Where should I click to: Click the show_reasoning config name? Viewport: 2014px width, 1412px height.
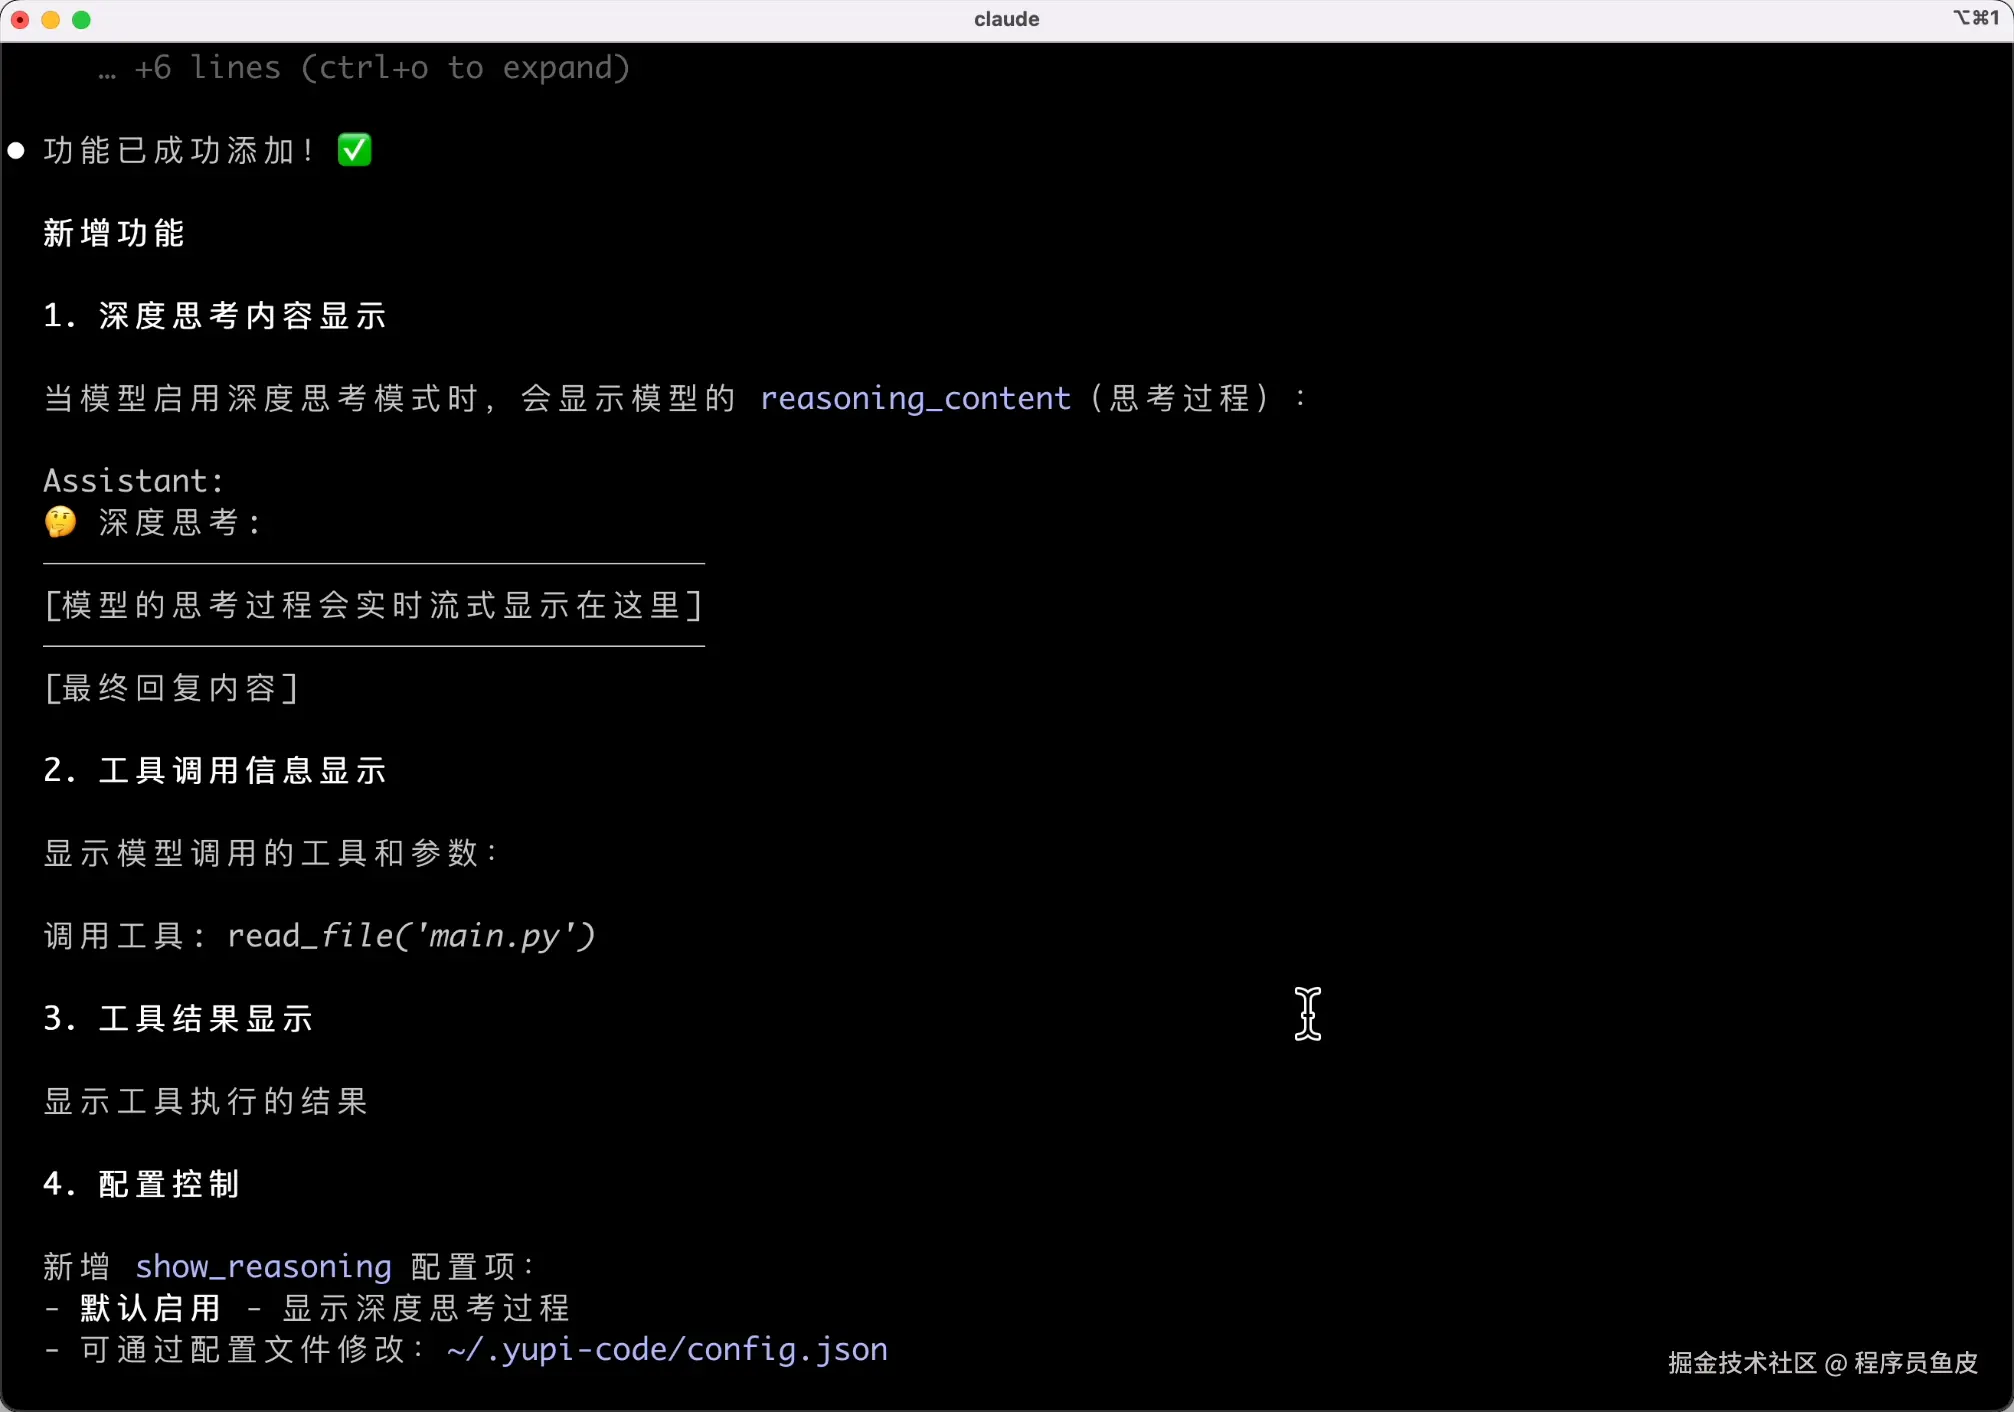click(263, 1266)
